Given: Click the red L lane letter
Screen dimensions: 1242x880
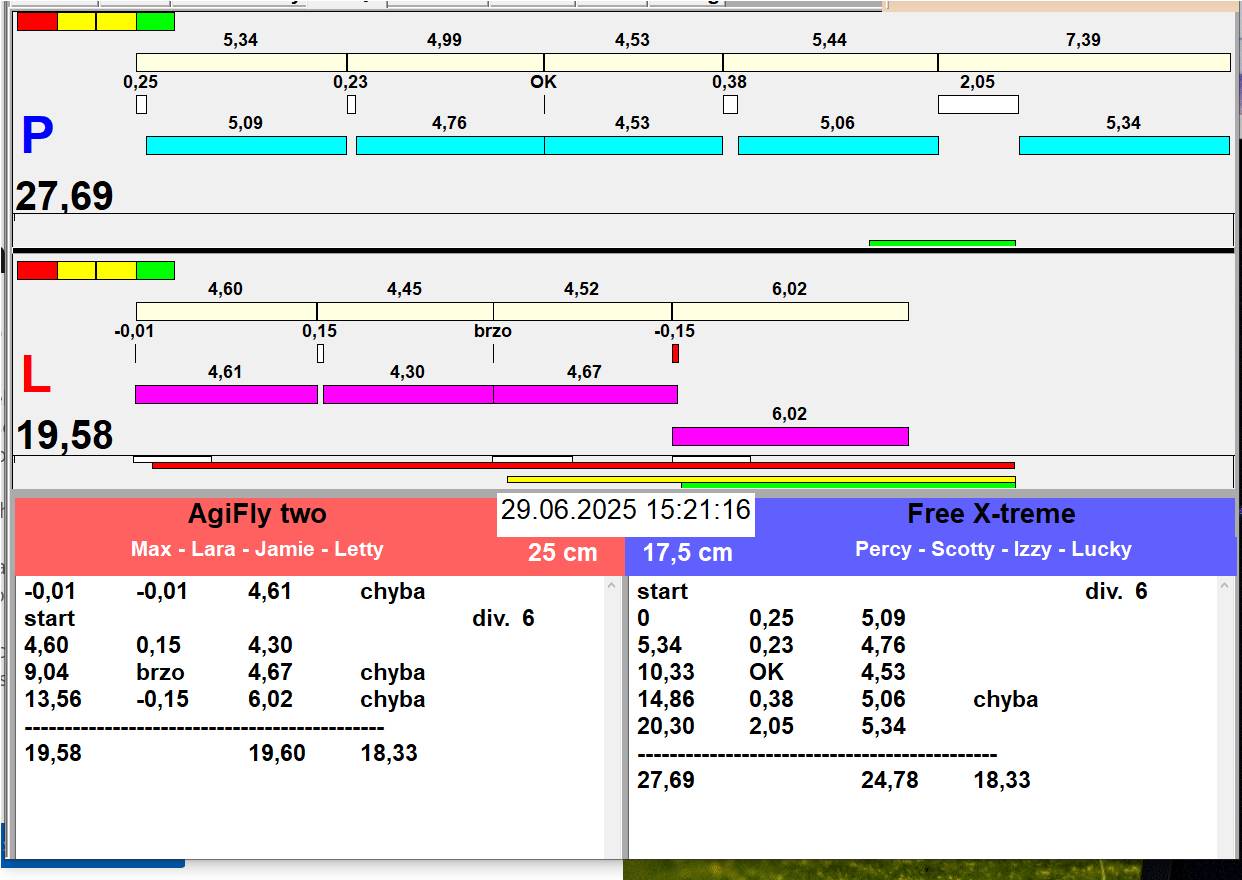Looking at the screenshot, I should [36, 376].
